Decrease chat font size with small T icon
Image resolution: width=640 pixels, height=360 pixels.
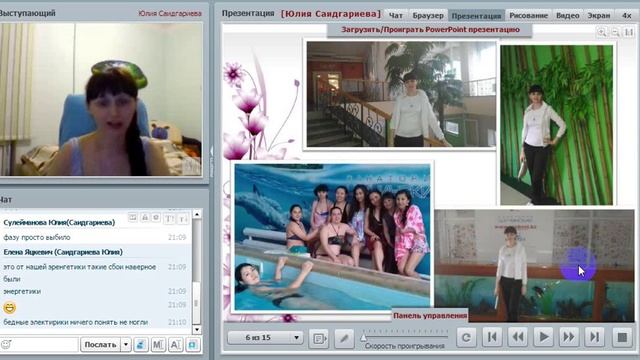tap(182, 219)
